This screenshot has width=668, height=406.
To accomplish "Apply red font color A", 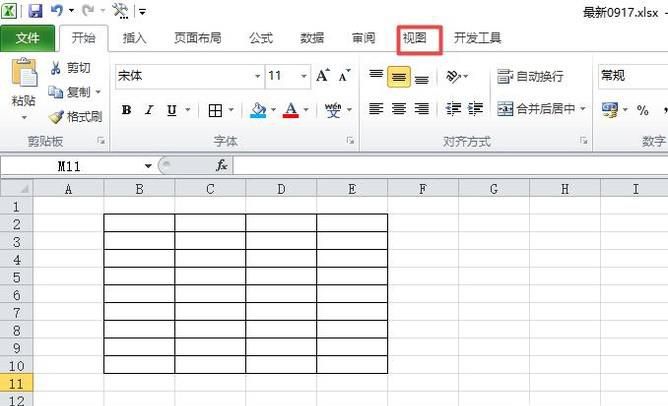I will tap(291, 110).
